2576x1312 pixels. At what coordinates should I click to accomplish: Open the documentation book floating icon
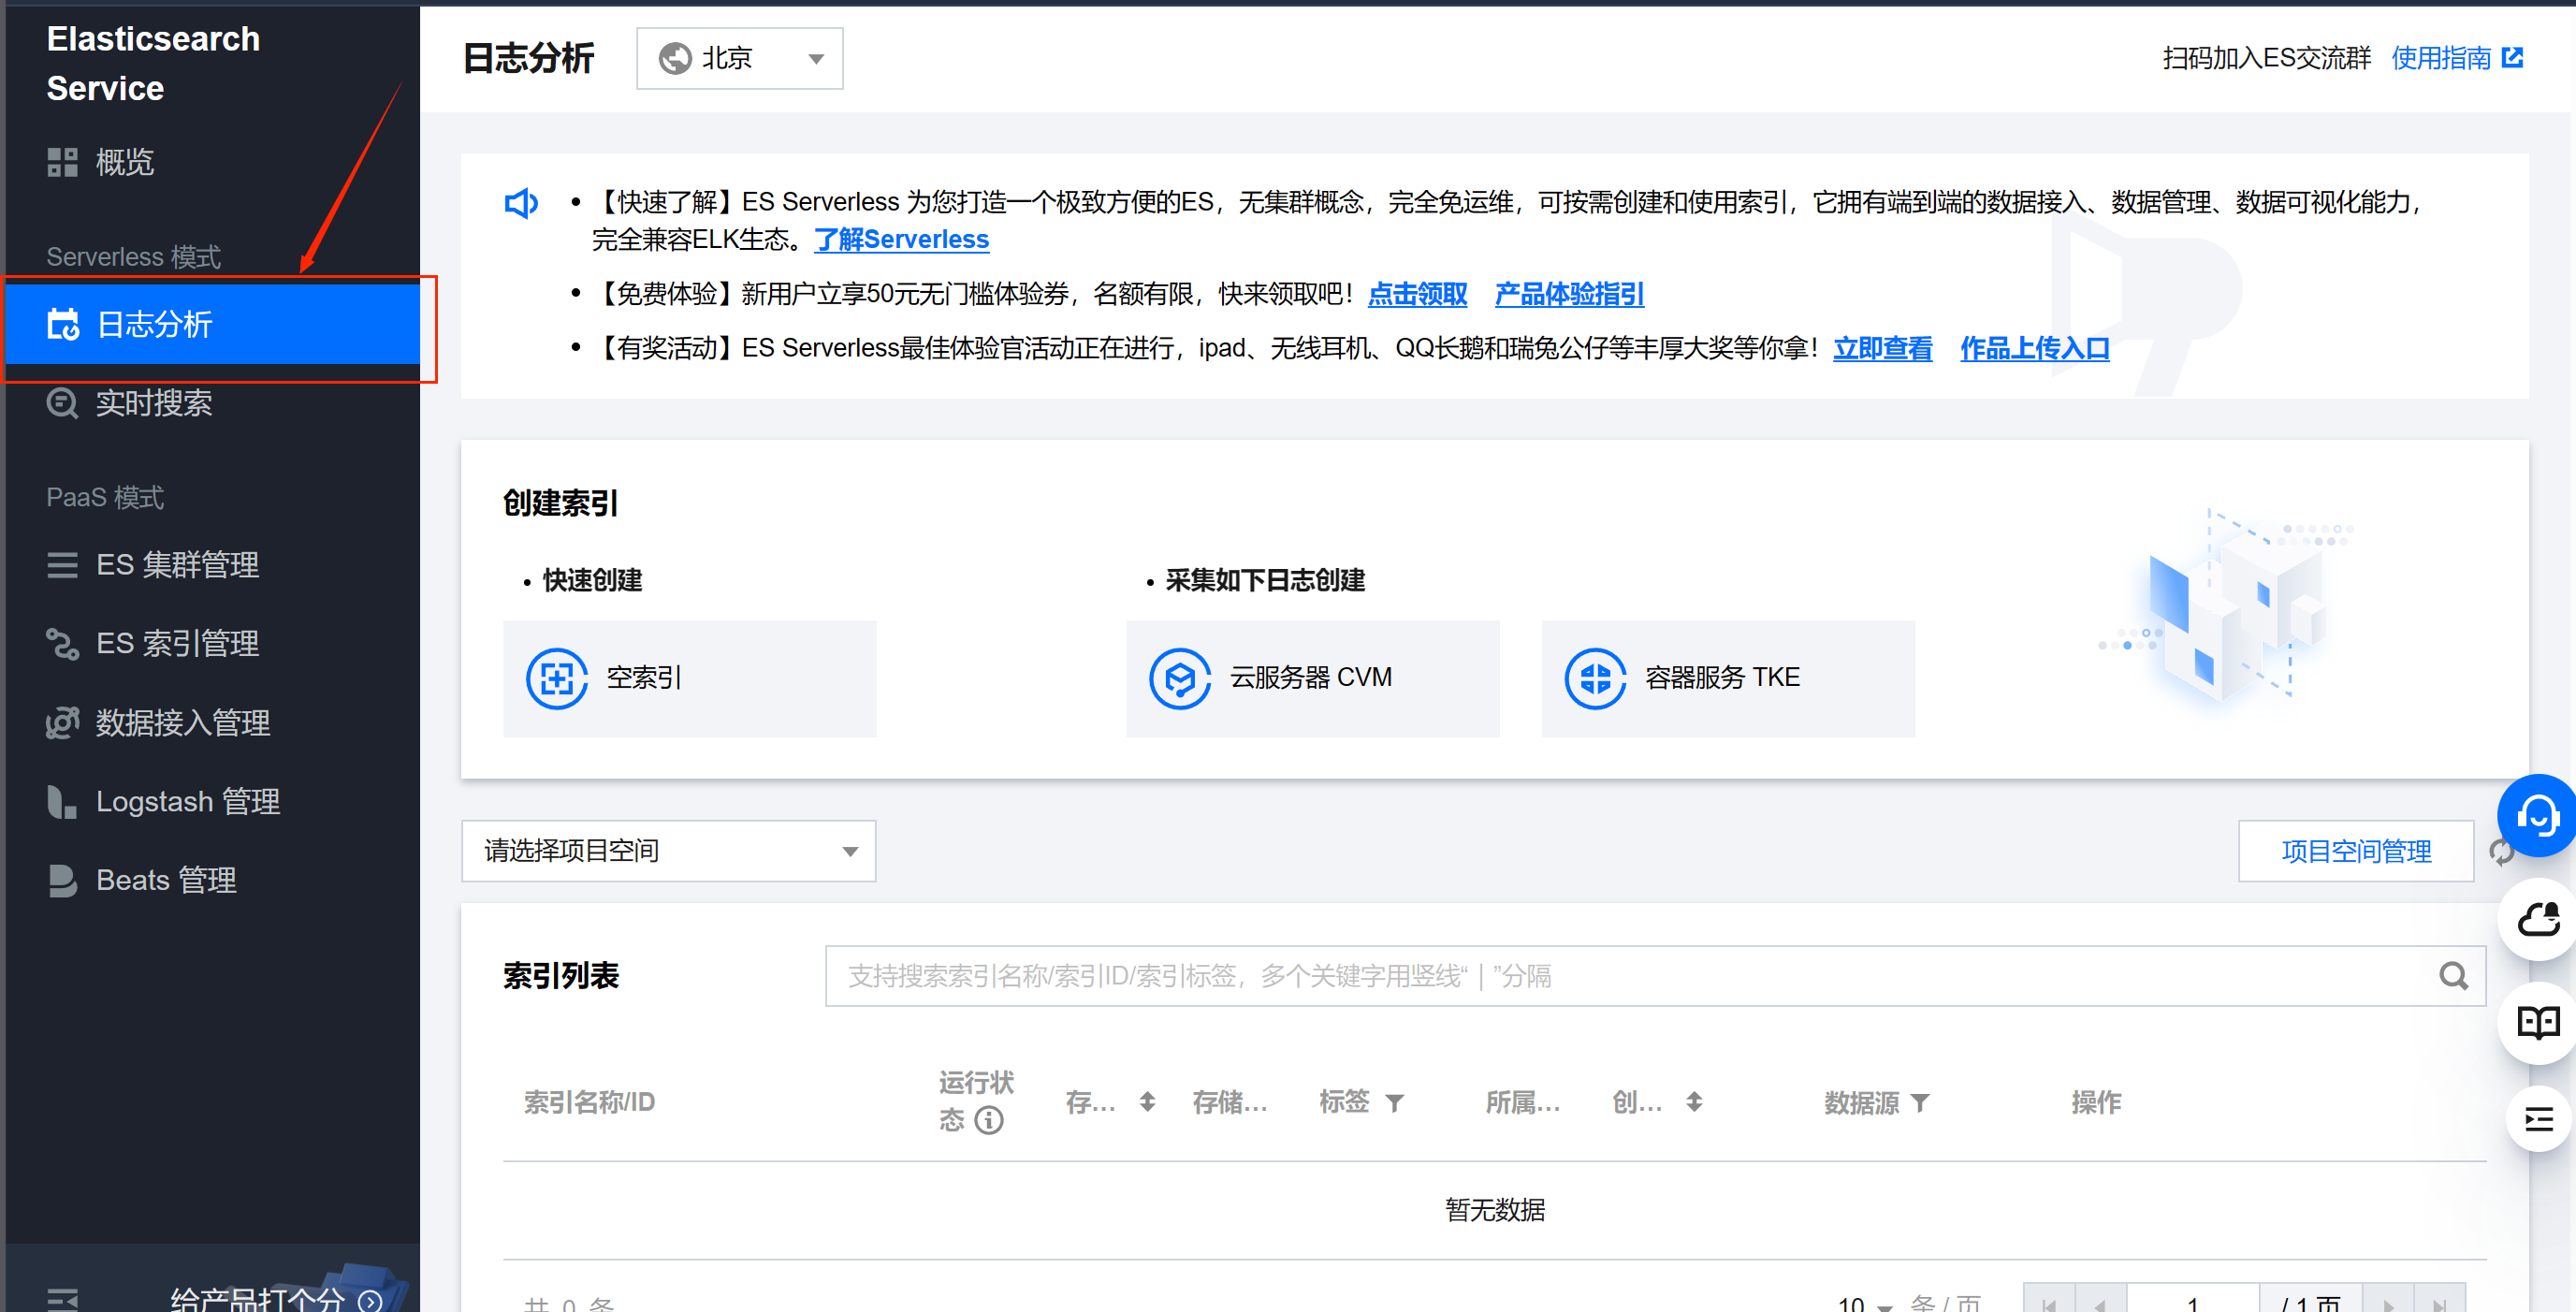[2537, 1022]
